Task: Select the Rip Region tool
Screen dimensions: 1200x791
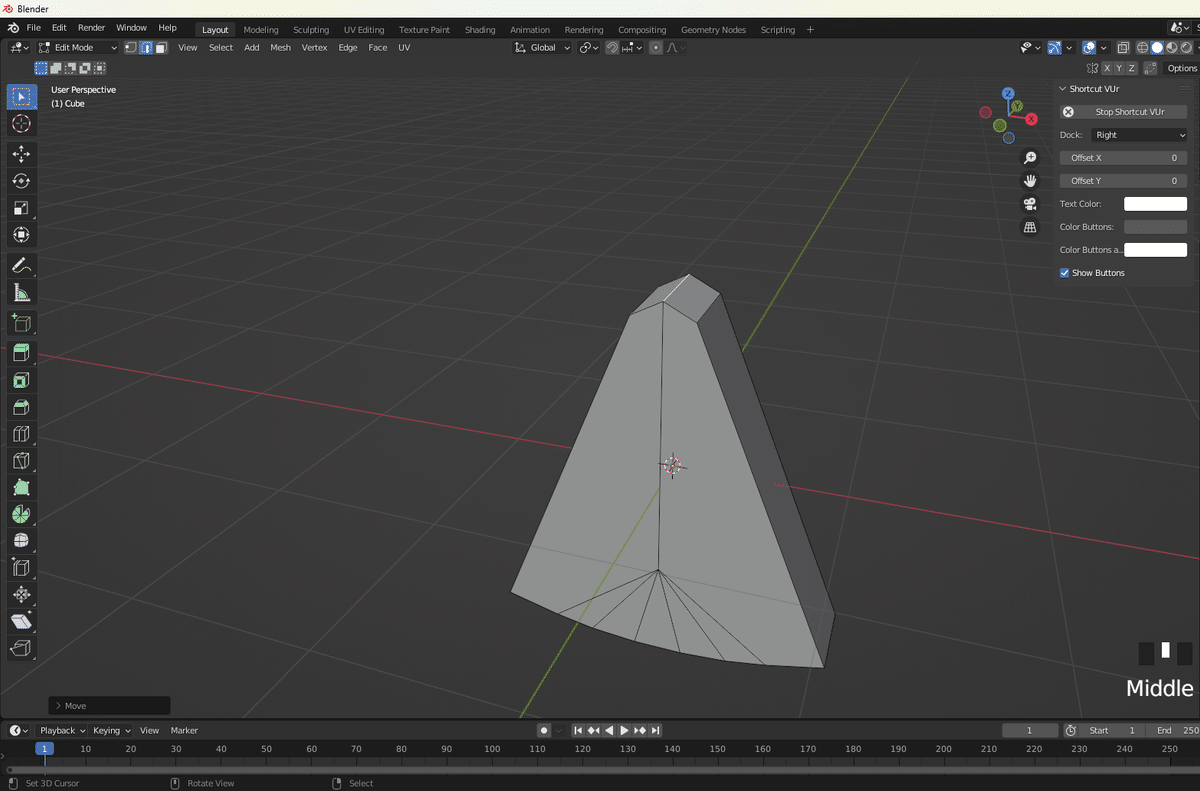Action: click(x=21, y=649)
